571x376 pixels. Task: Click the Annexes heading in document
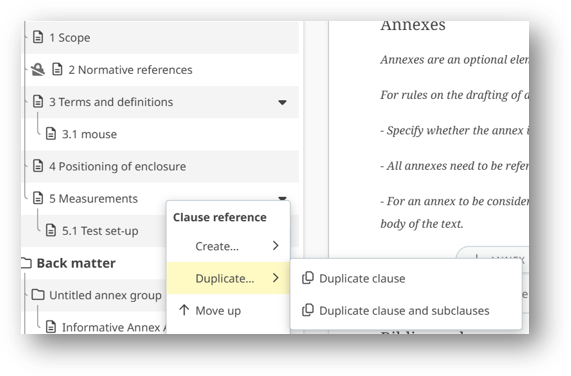(413, 26)
